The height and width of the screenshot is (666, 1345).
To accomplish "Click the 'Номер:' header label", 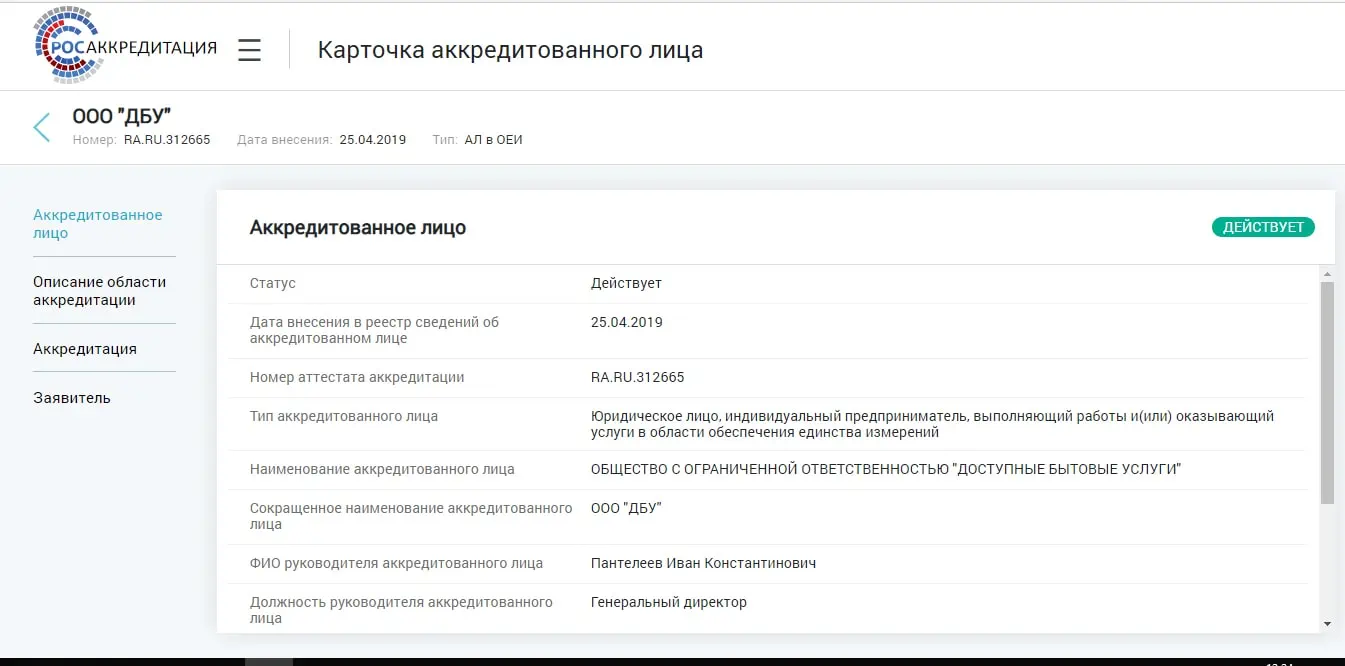I will click(x=95, y=140).
